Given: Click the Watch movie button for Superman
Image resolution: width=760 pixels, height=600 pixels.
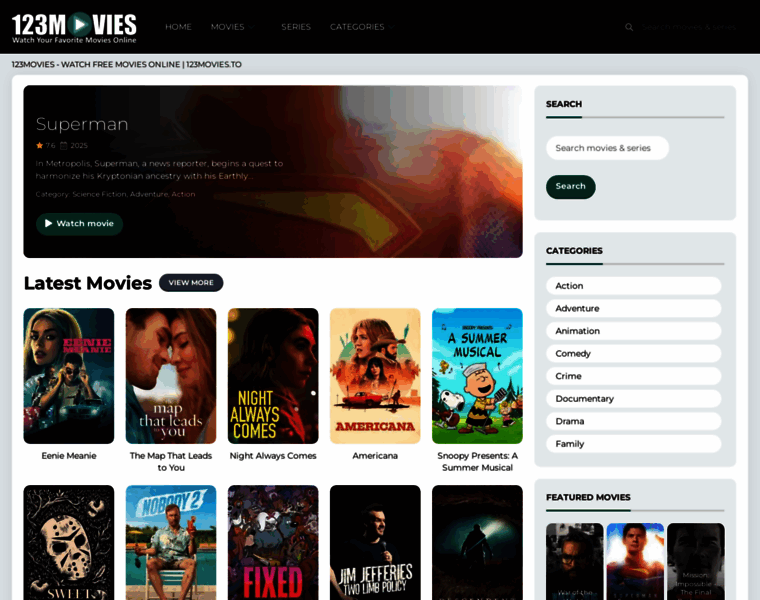Looking at the screenshot, I should click(79, 224).
